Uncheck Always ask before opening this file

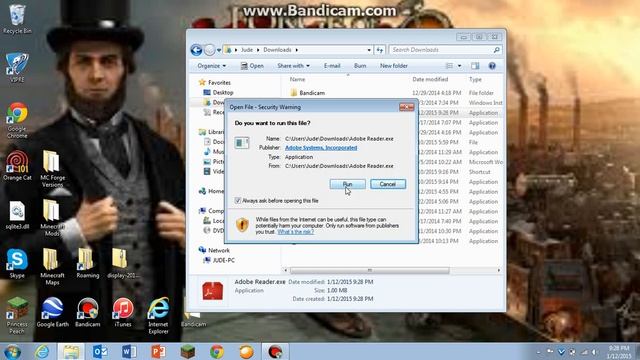point(238,200)
